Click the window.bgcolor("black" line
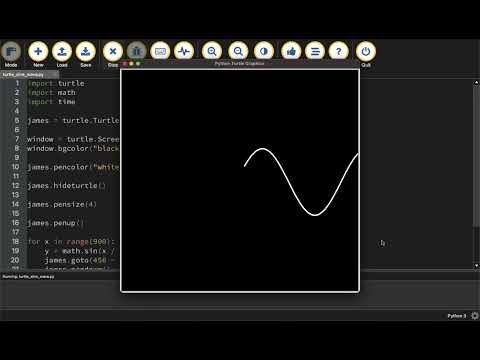Screen dimensions: 480x360 point(73,148)
